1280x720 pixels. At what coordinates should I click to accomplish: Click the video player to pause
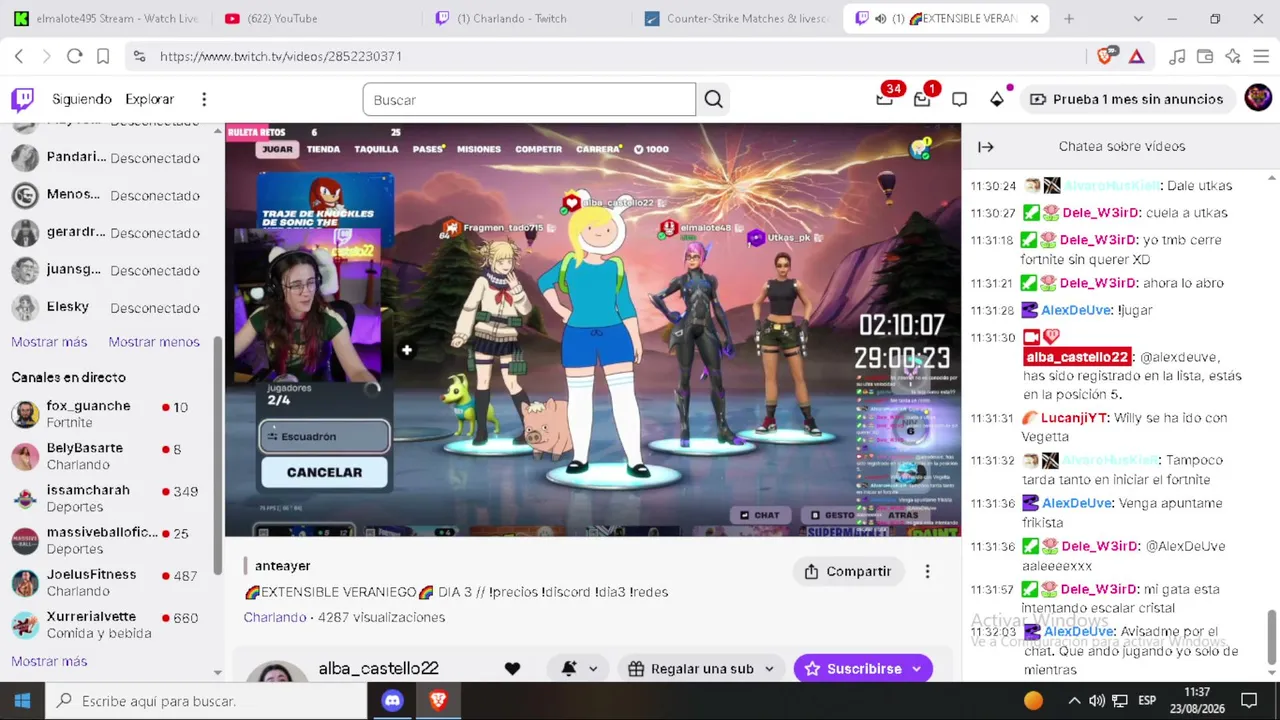point(592,329)
